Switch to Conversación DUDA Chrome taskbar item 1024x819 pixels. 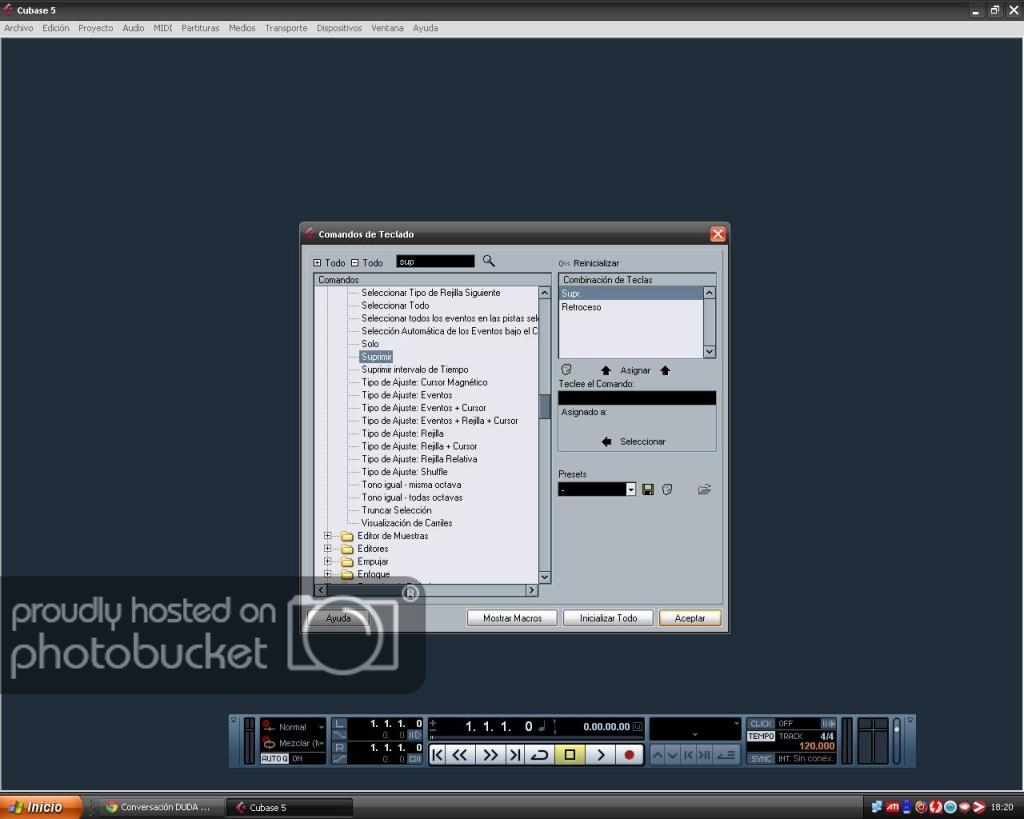159,807
